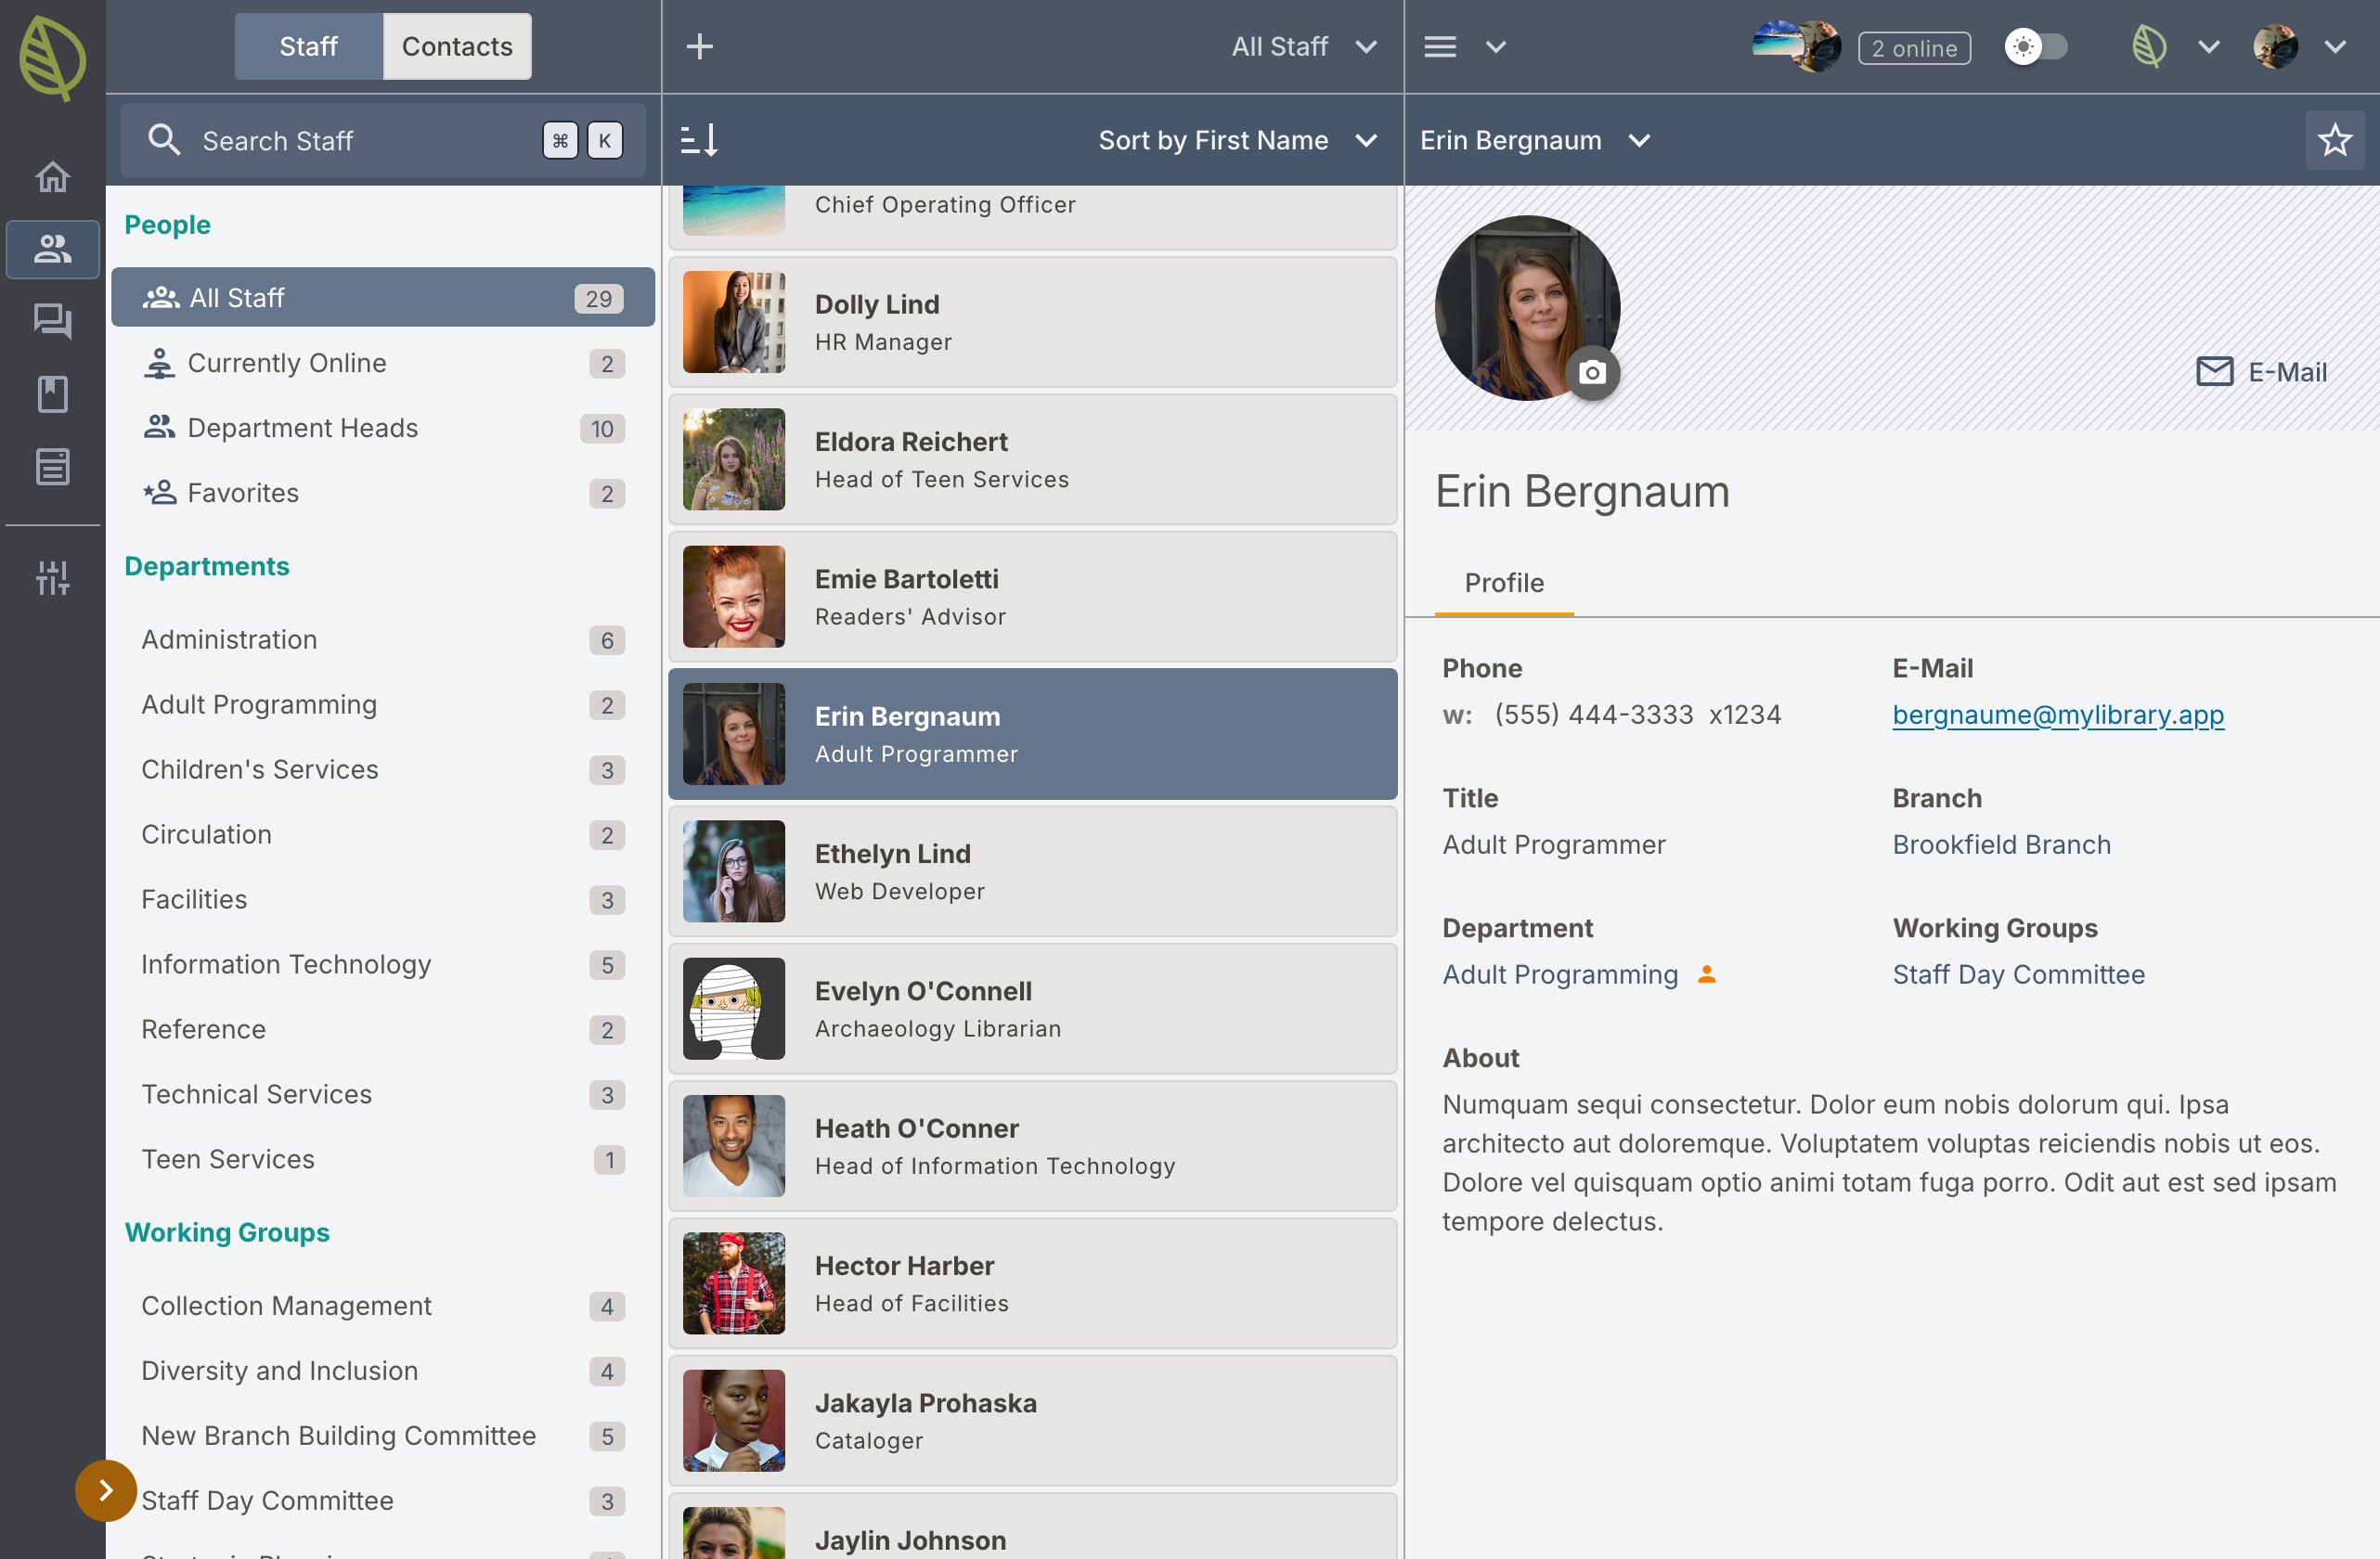Screen dimensions: 2380x1559
Task: Click the E-Mail button on profile
Action: pos(2261,372)
